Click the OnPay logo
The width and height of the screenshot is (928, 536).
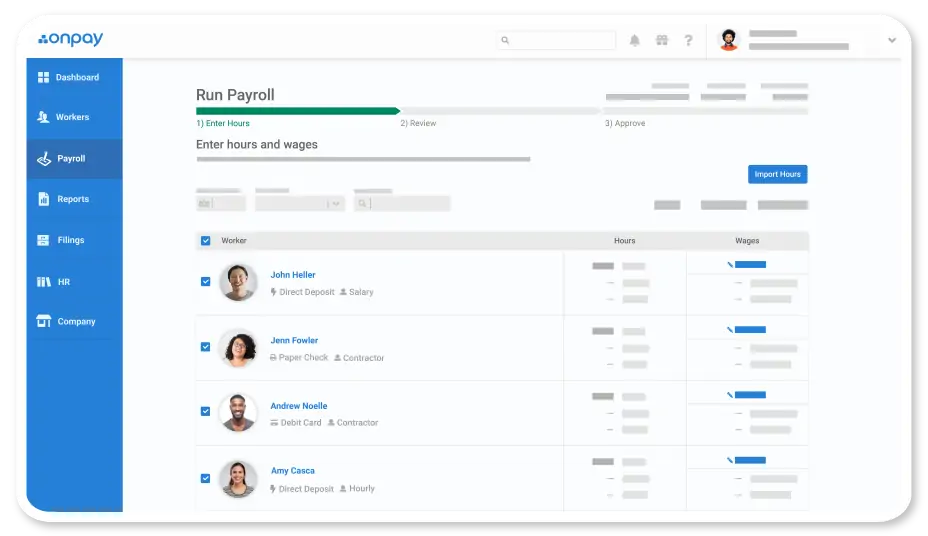[71, 40]
